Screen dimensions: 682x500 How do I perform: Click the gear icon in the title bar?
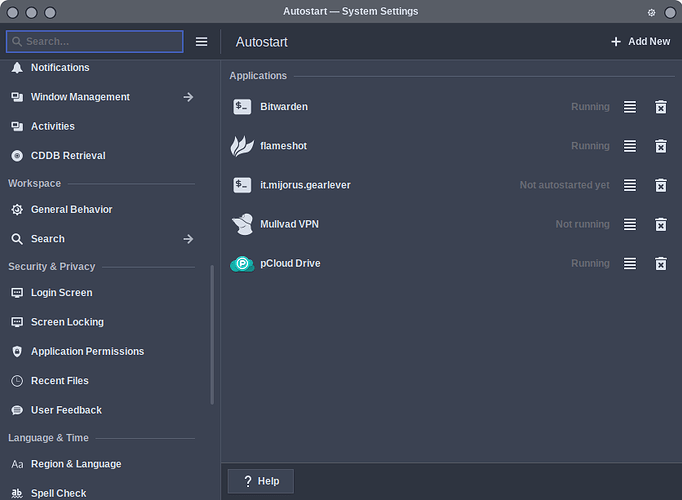[652, 13]
